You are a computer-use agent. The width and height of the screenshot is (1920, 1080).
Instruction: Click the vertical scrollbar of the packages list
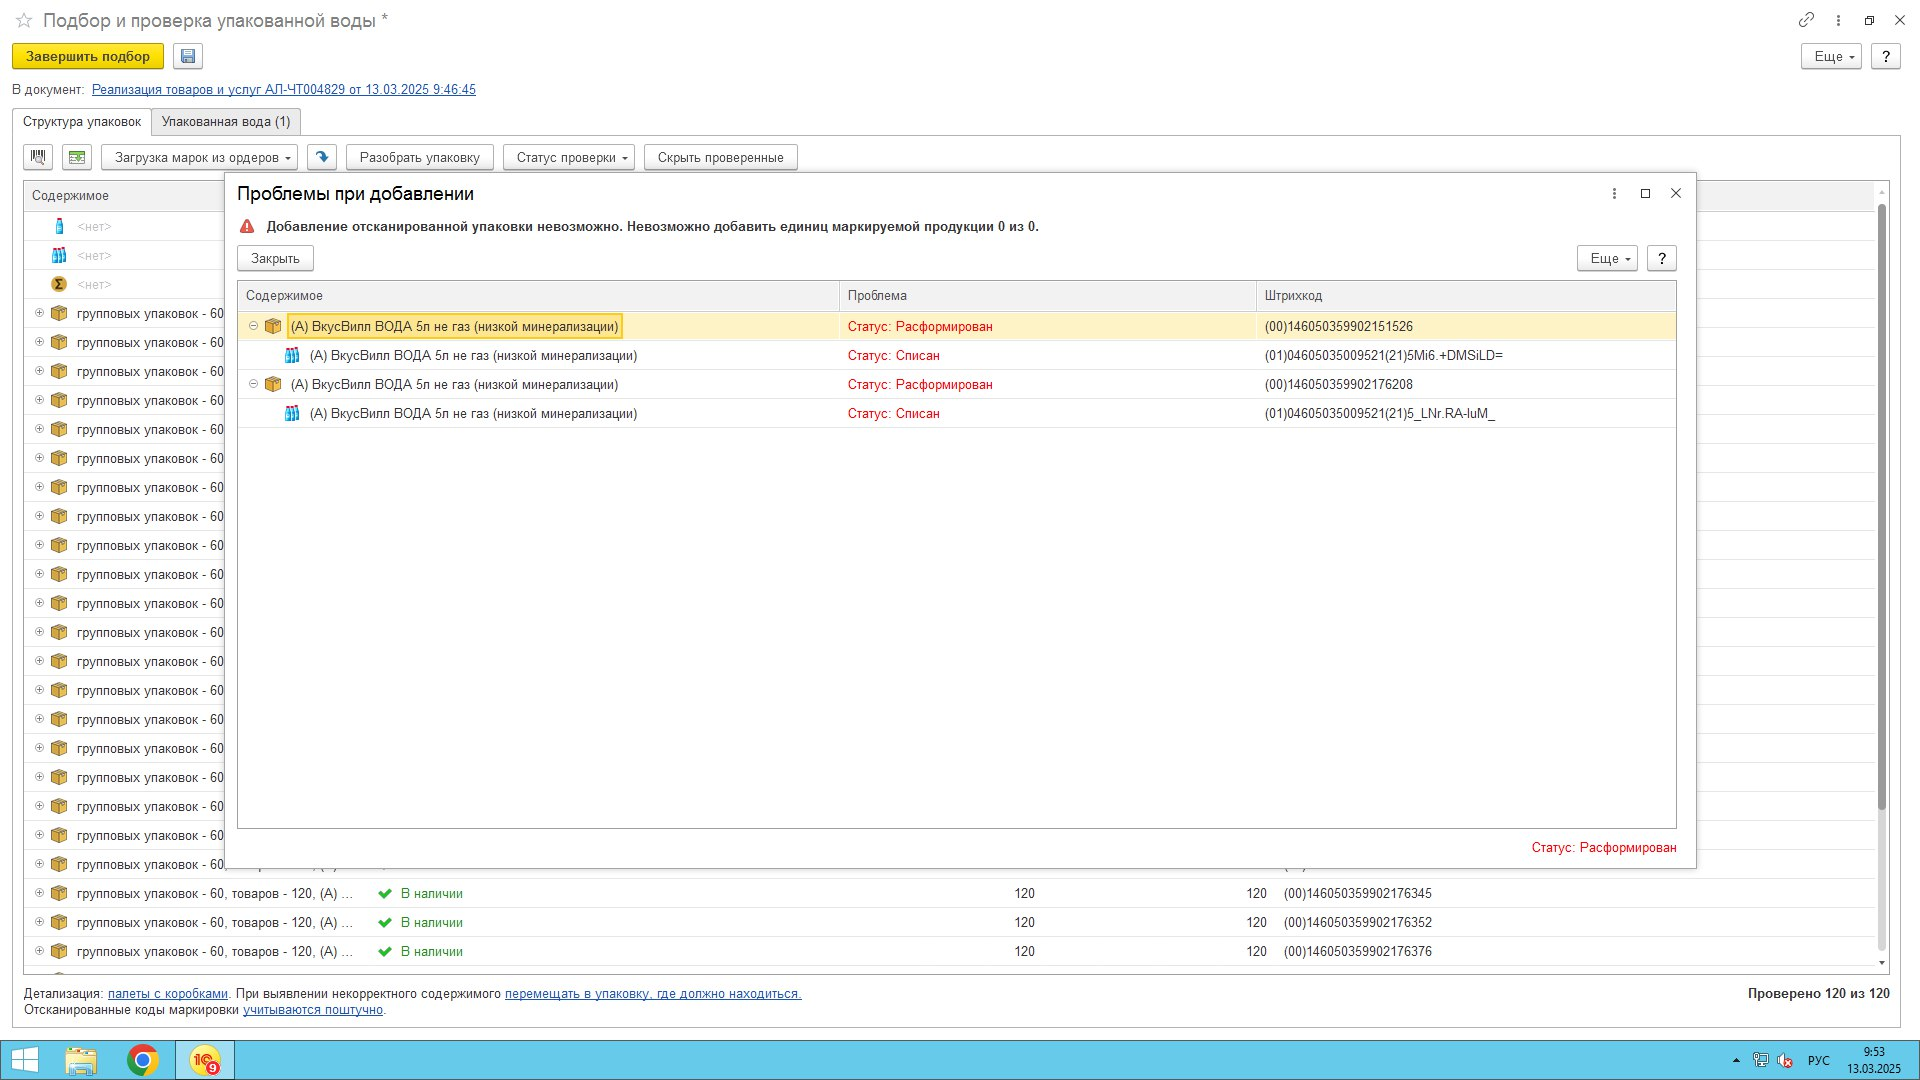tap(1882, 500)
